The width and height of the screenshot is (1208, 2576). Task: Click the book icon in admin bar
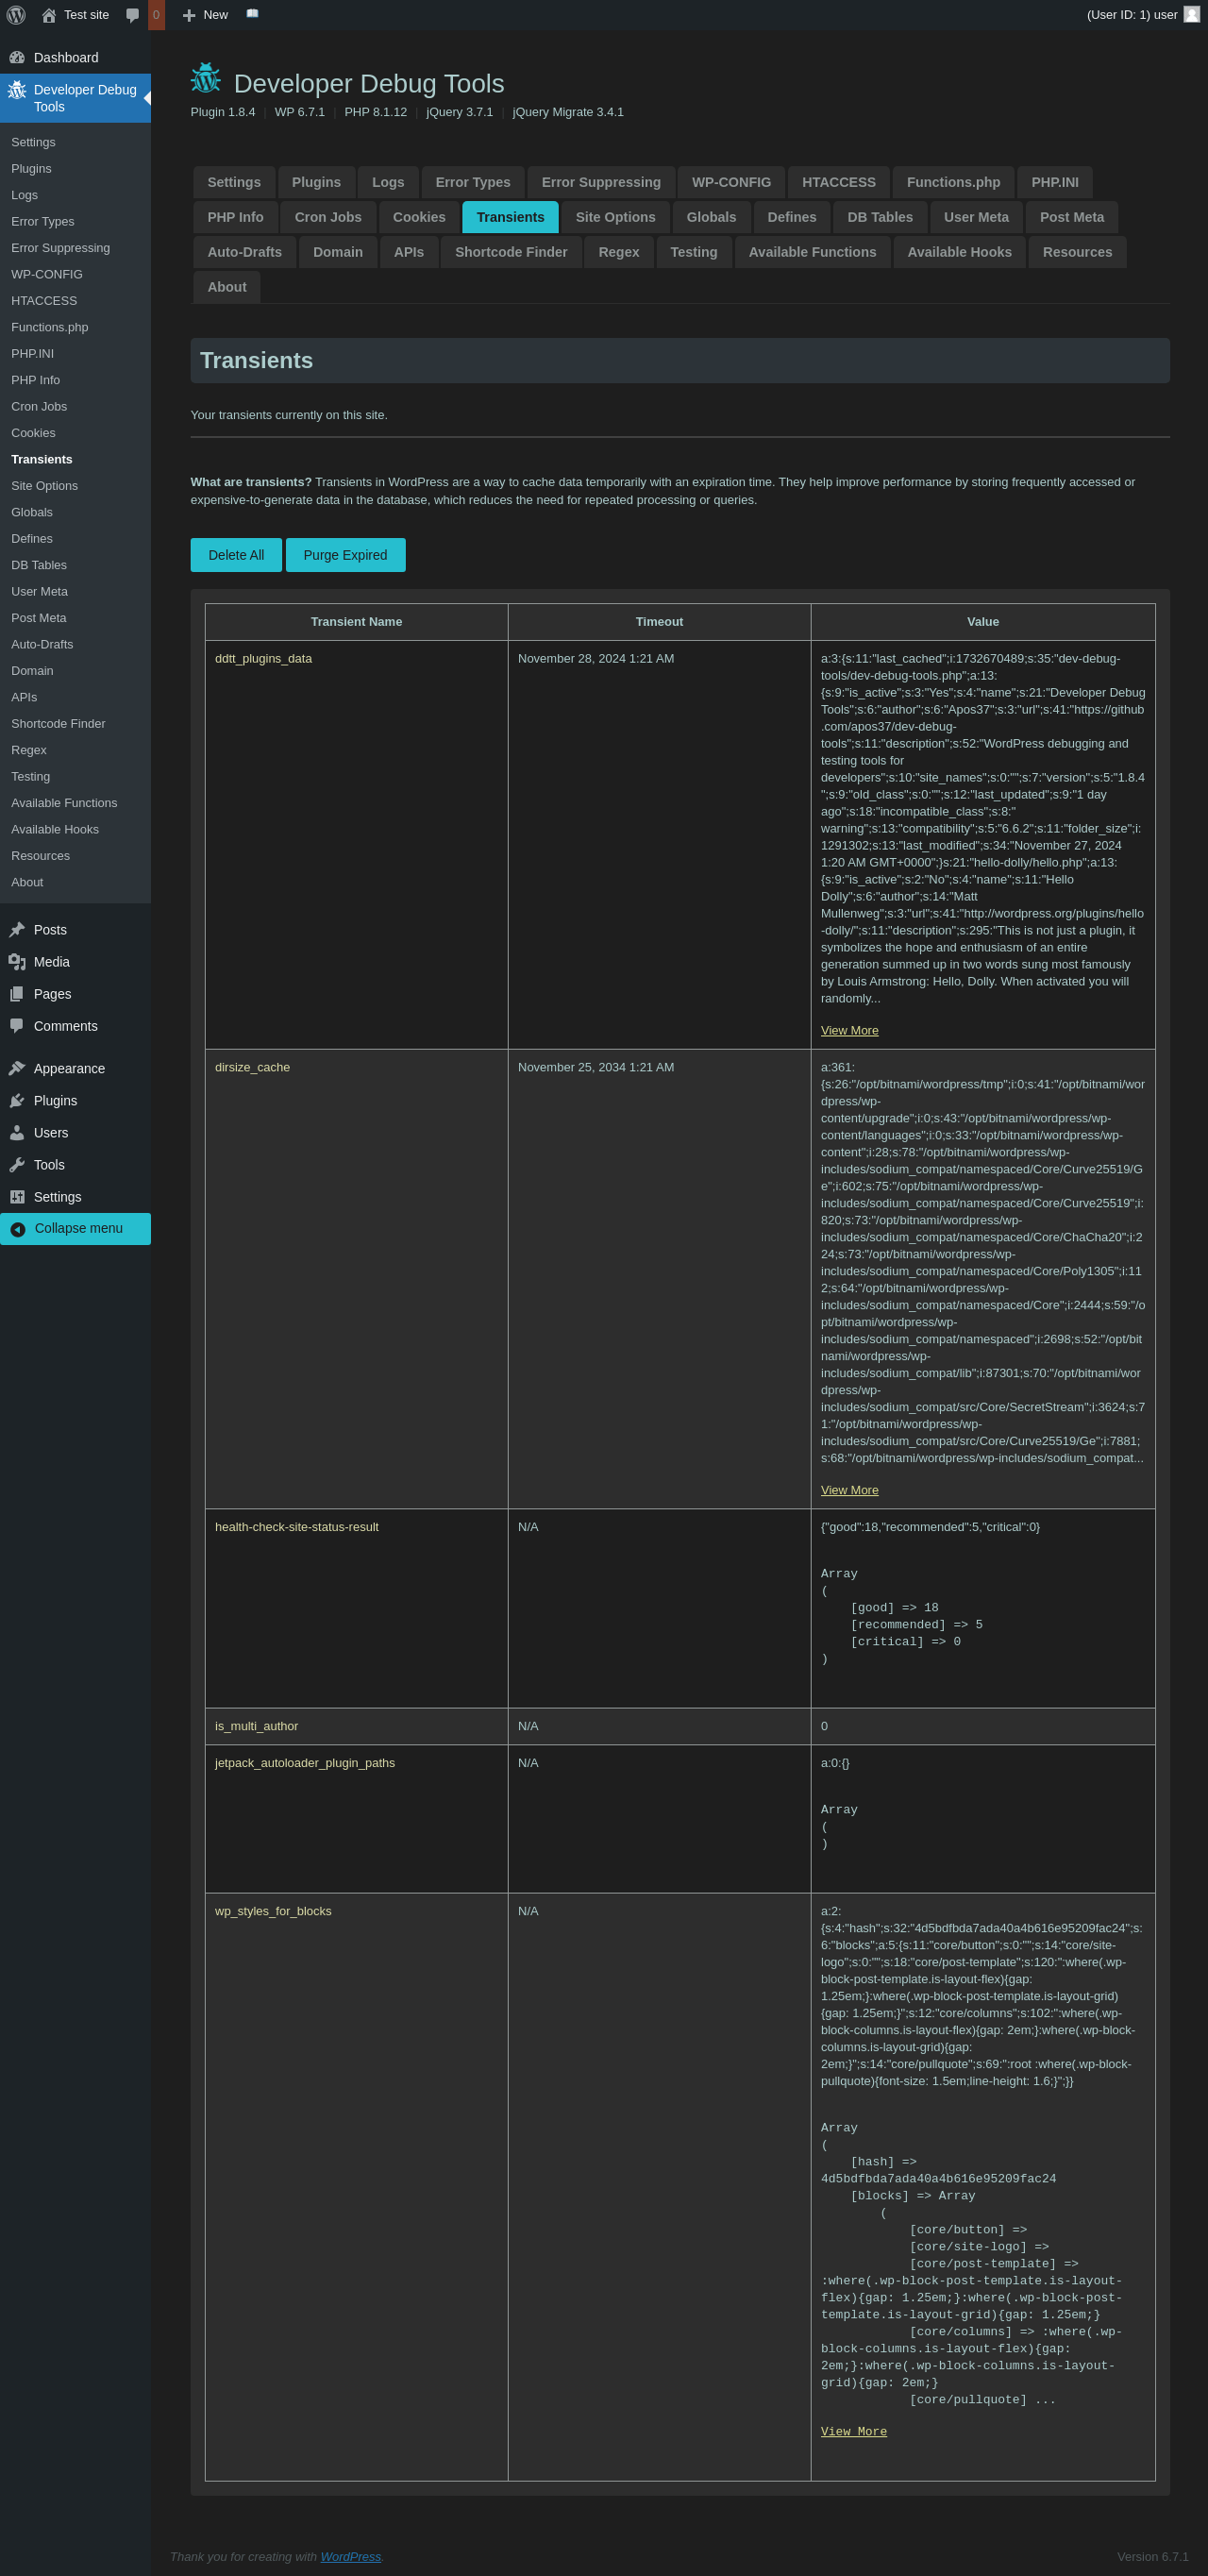[x=252, y=14]
